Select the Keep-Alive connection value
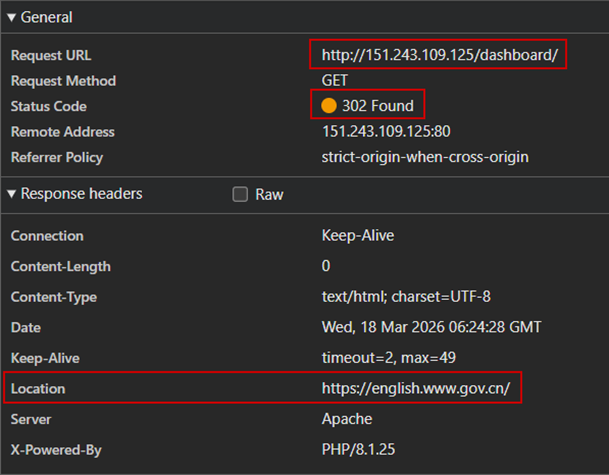609x475 pixels. tap(357, 236)
